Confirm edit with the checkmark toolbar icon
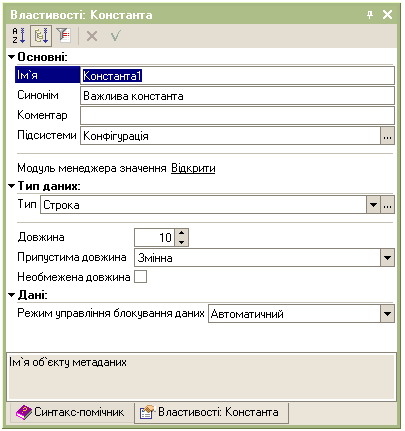The width and height of the screenshot is (405, 431). [116, 36]
